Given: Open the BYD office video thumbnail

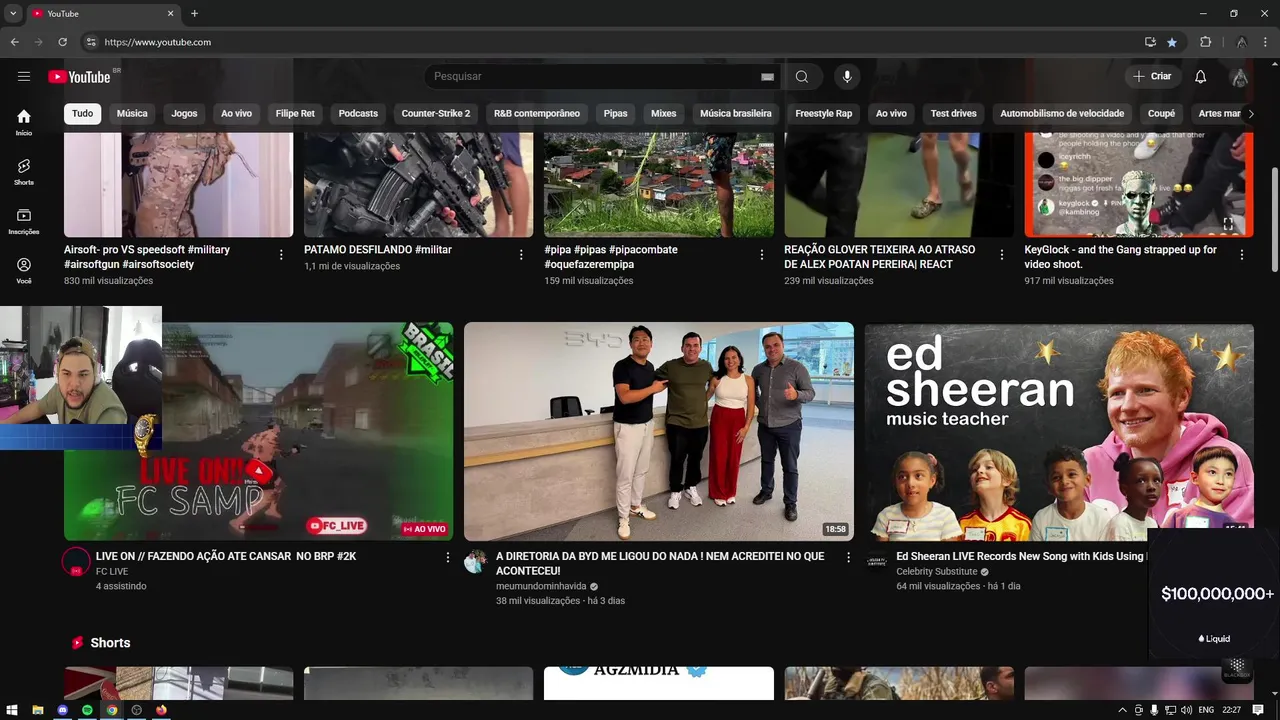Looking at the screenshot, I should pos(659,432).
